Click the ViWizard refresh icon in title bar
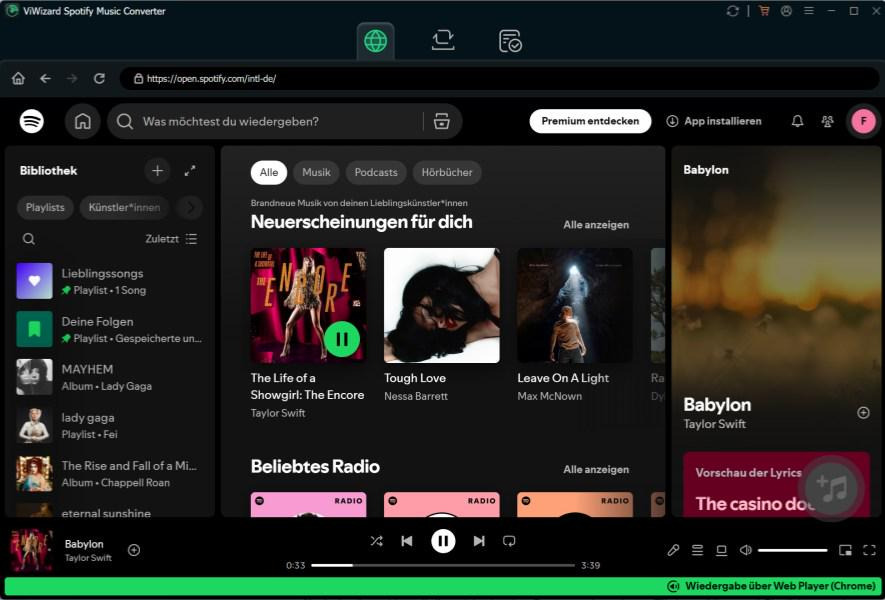885x600 pixels. [733, 11]
